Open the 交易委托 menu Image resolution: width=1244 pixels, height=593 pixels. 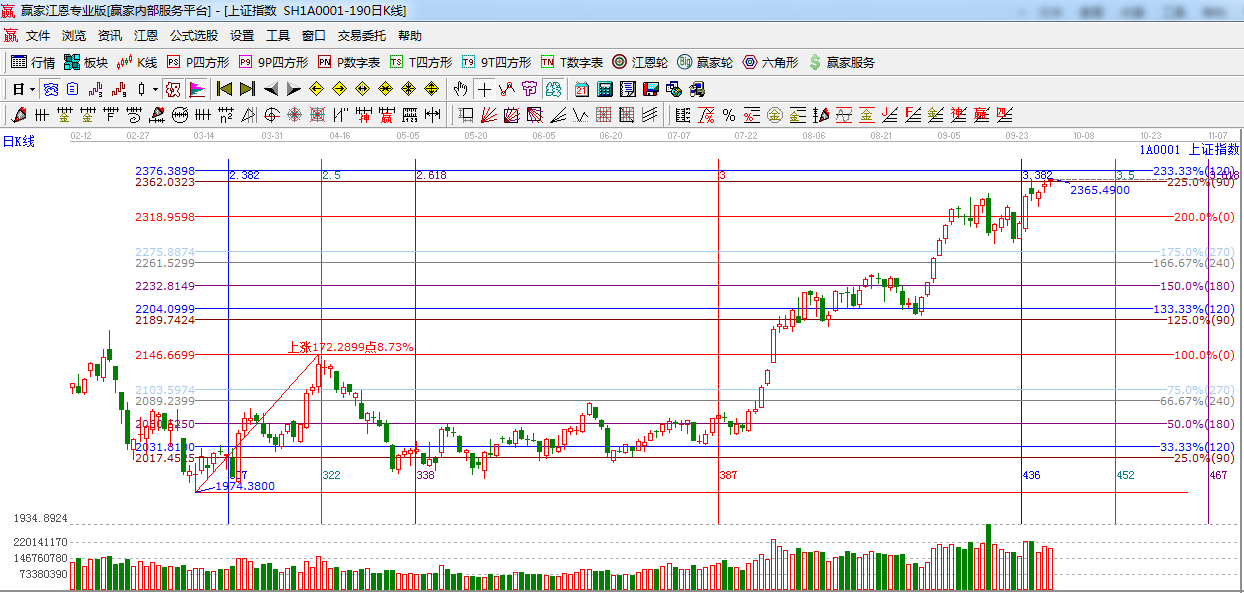click(361, 35)
